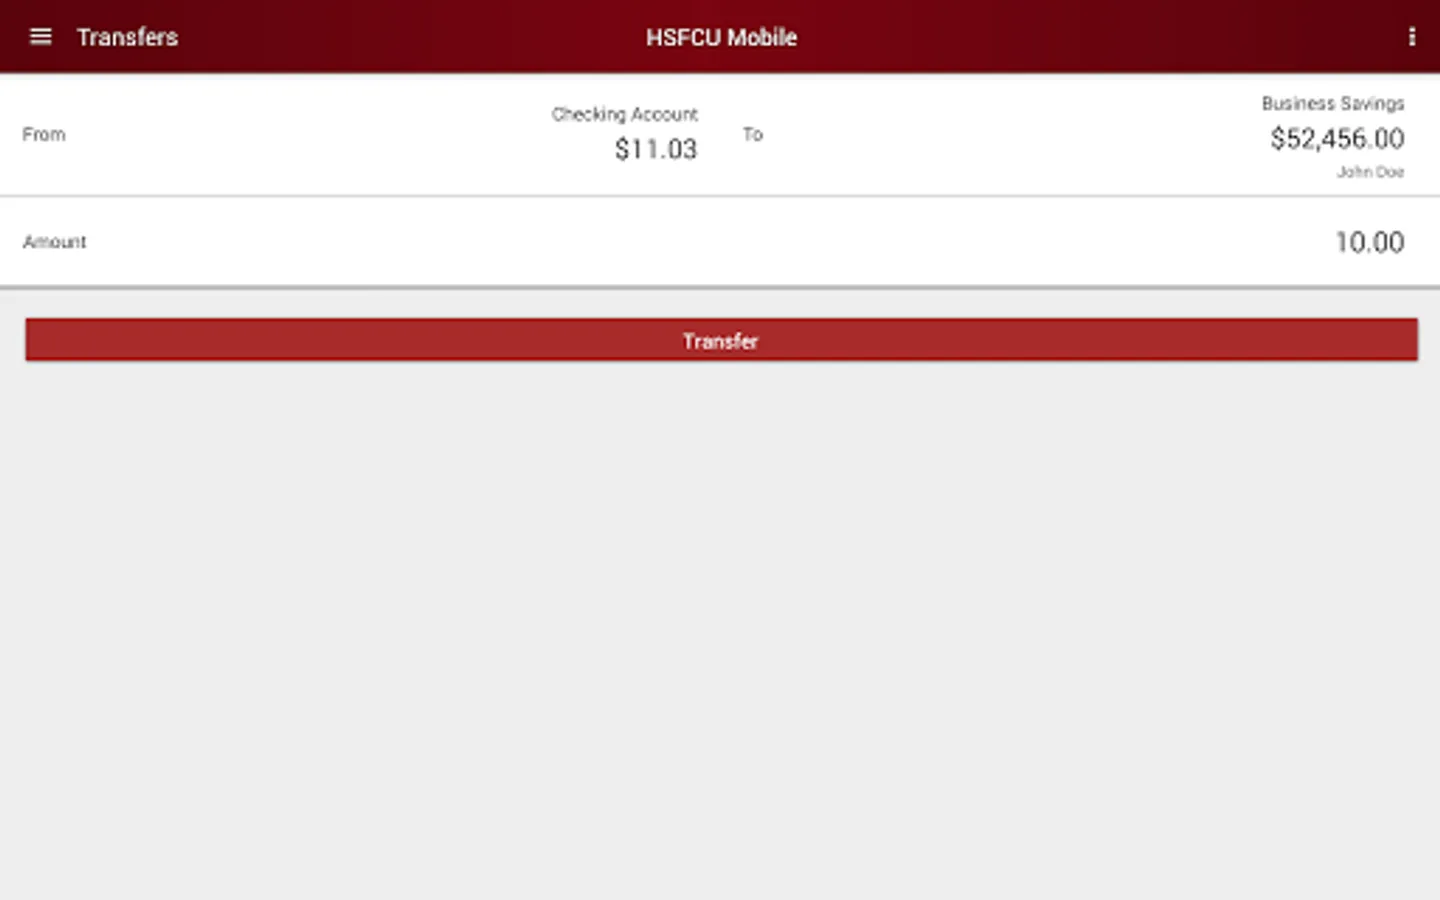The image size is (1440, 900).
Task: Click header bar between HSFCU Mobile and overflow
Action: click(1100, 37)
